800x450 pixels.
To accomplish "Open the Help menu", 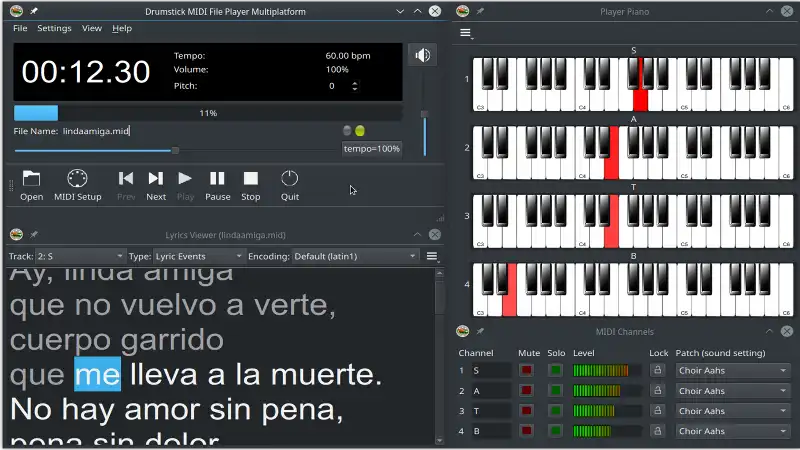I will point(122,28).
